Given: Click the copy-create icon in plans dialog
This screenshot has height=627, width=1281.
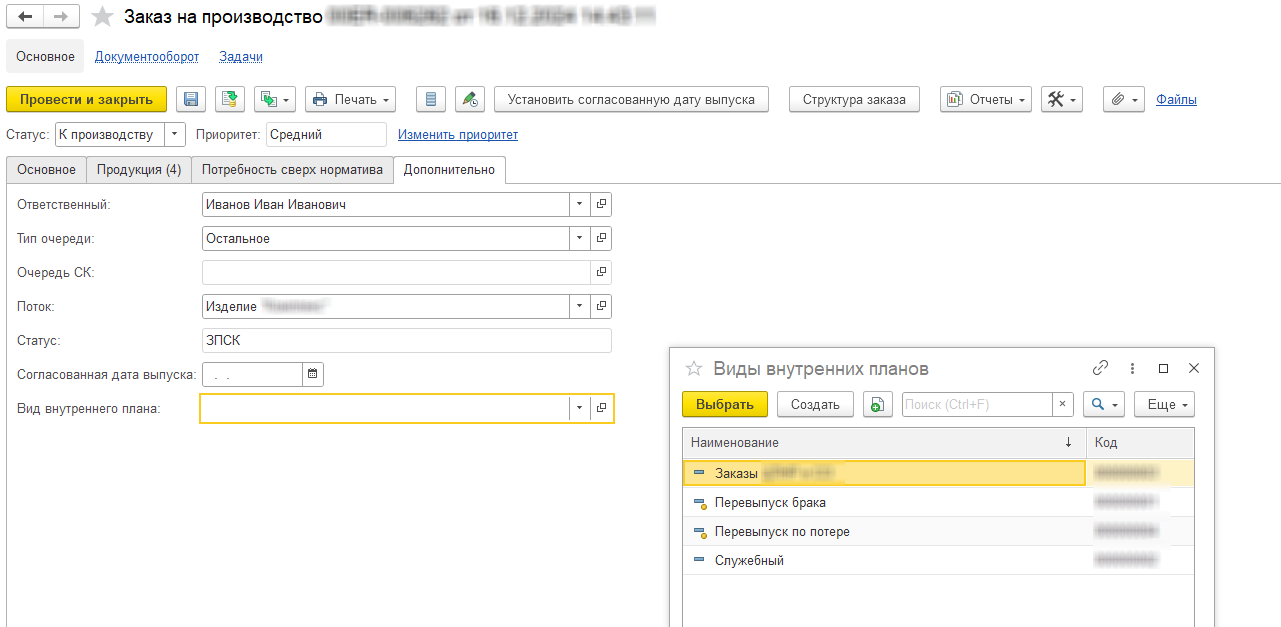Looking at the screenshot, I should 877,404.
